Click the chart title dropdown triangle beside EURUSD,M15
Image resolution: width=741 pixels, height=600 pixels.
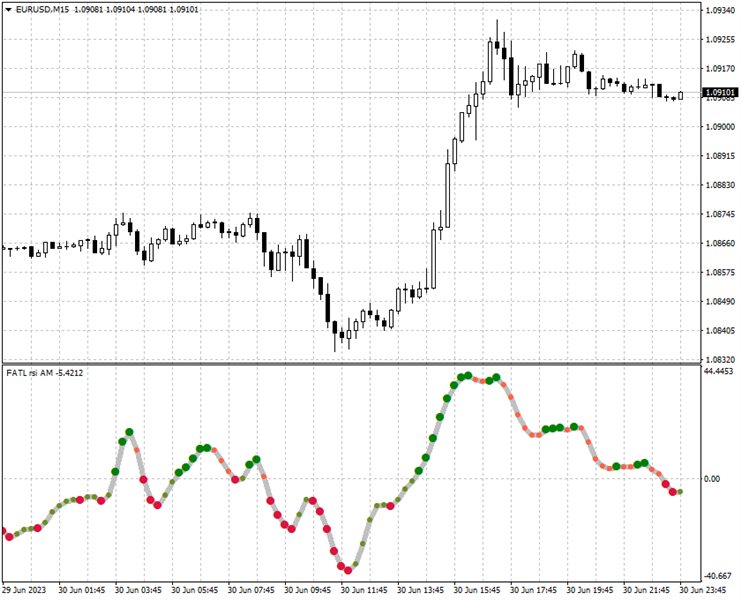tap(8, 9)
